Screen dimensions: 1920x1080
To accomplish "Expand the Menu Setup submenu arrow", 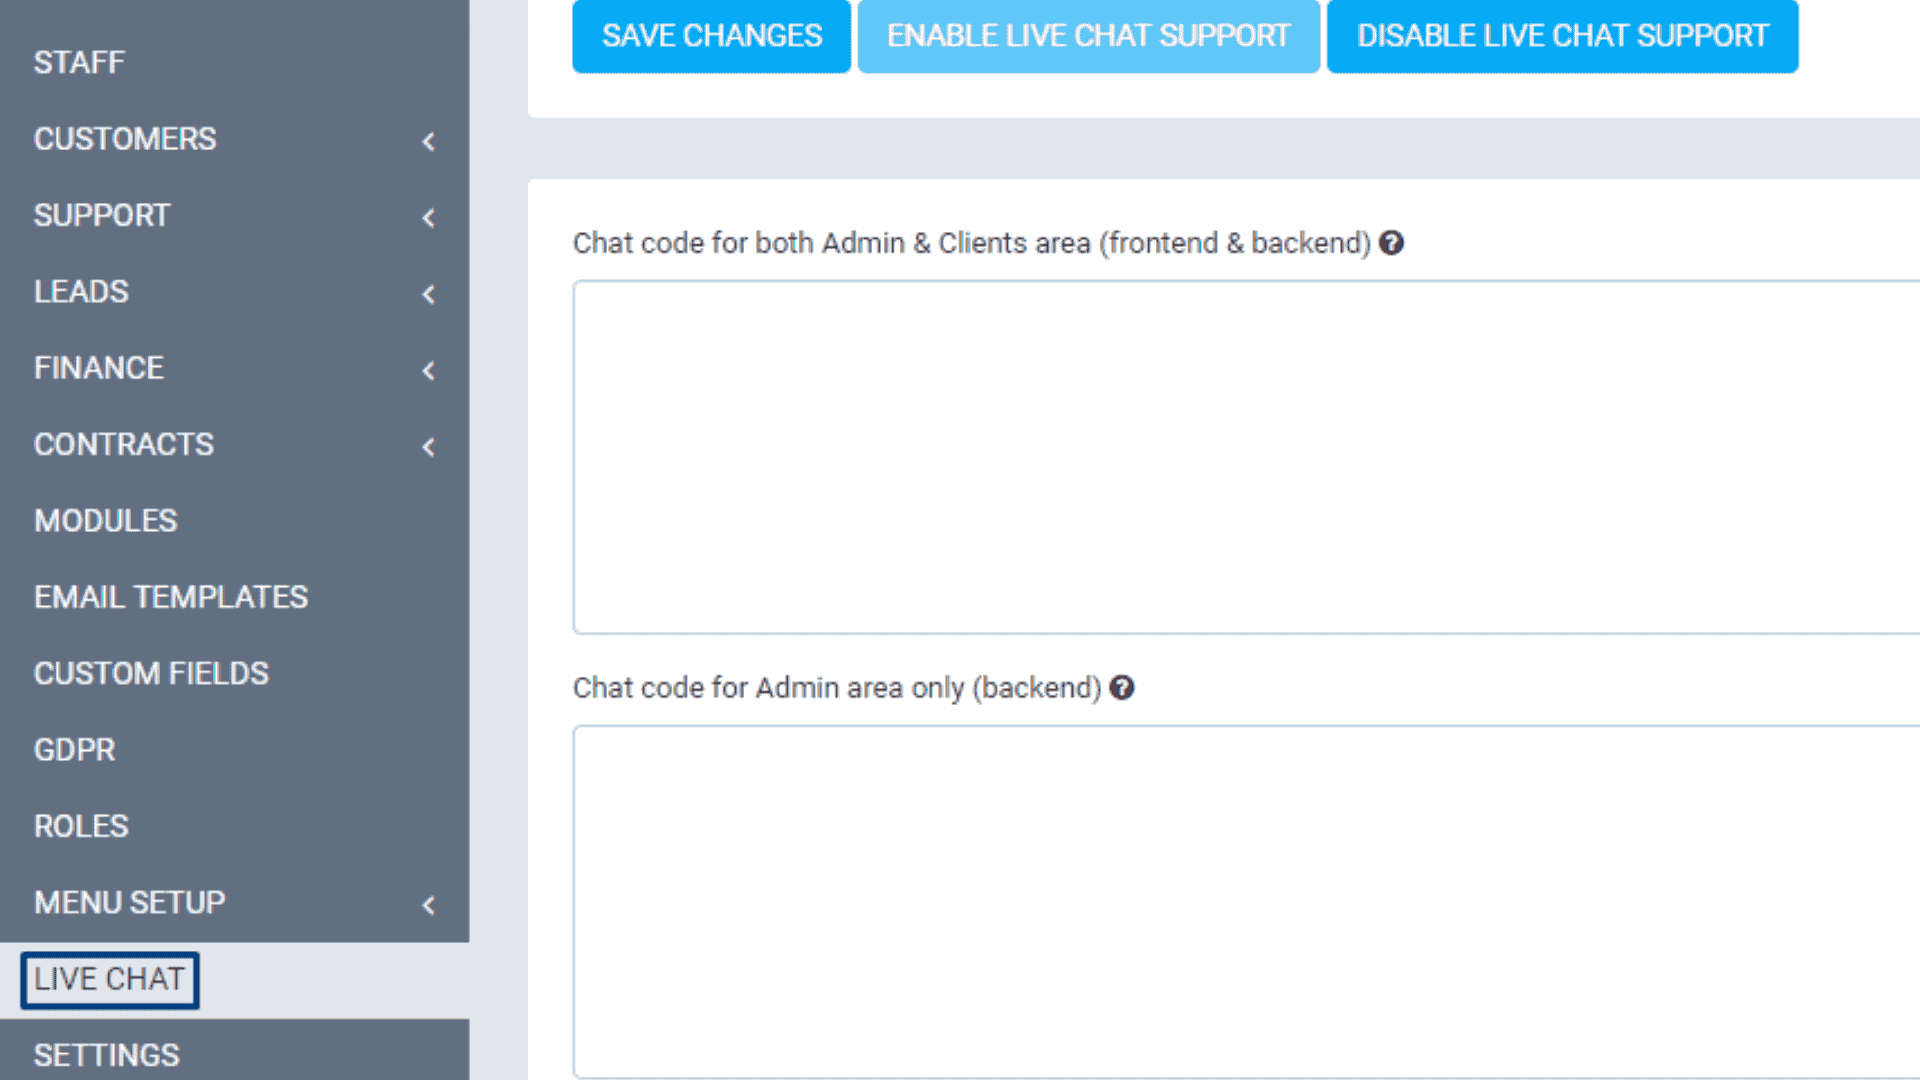I will click(x=429, y=905).
